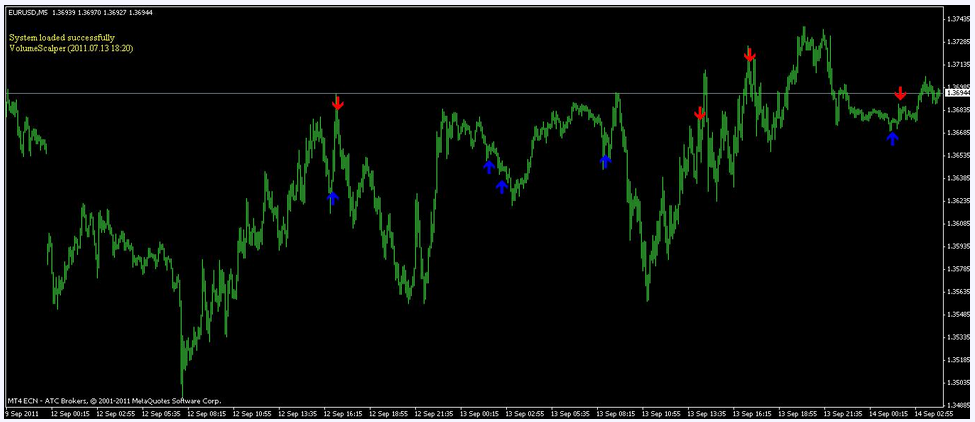Click the red sell arrow near 14 Sep 00:15

click(x=900, y=93)
